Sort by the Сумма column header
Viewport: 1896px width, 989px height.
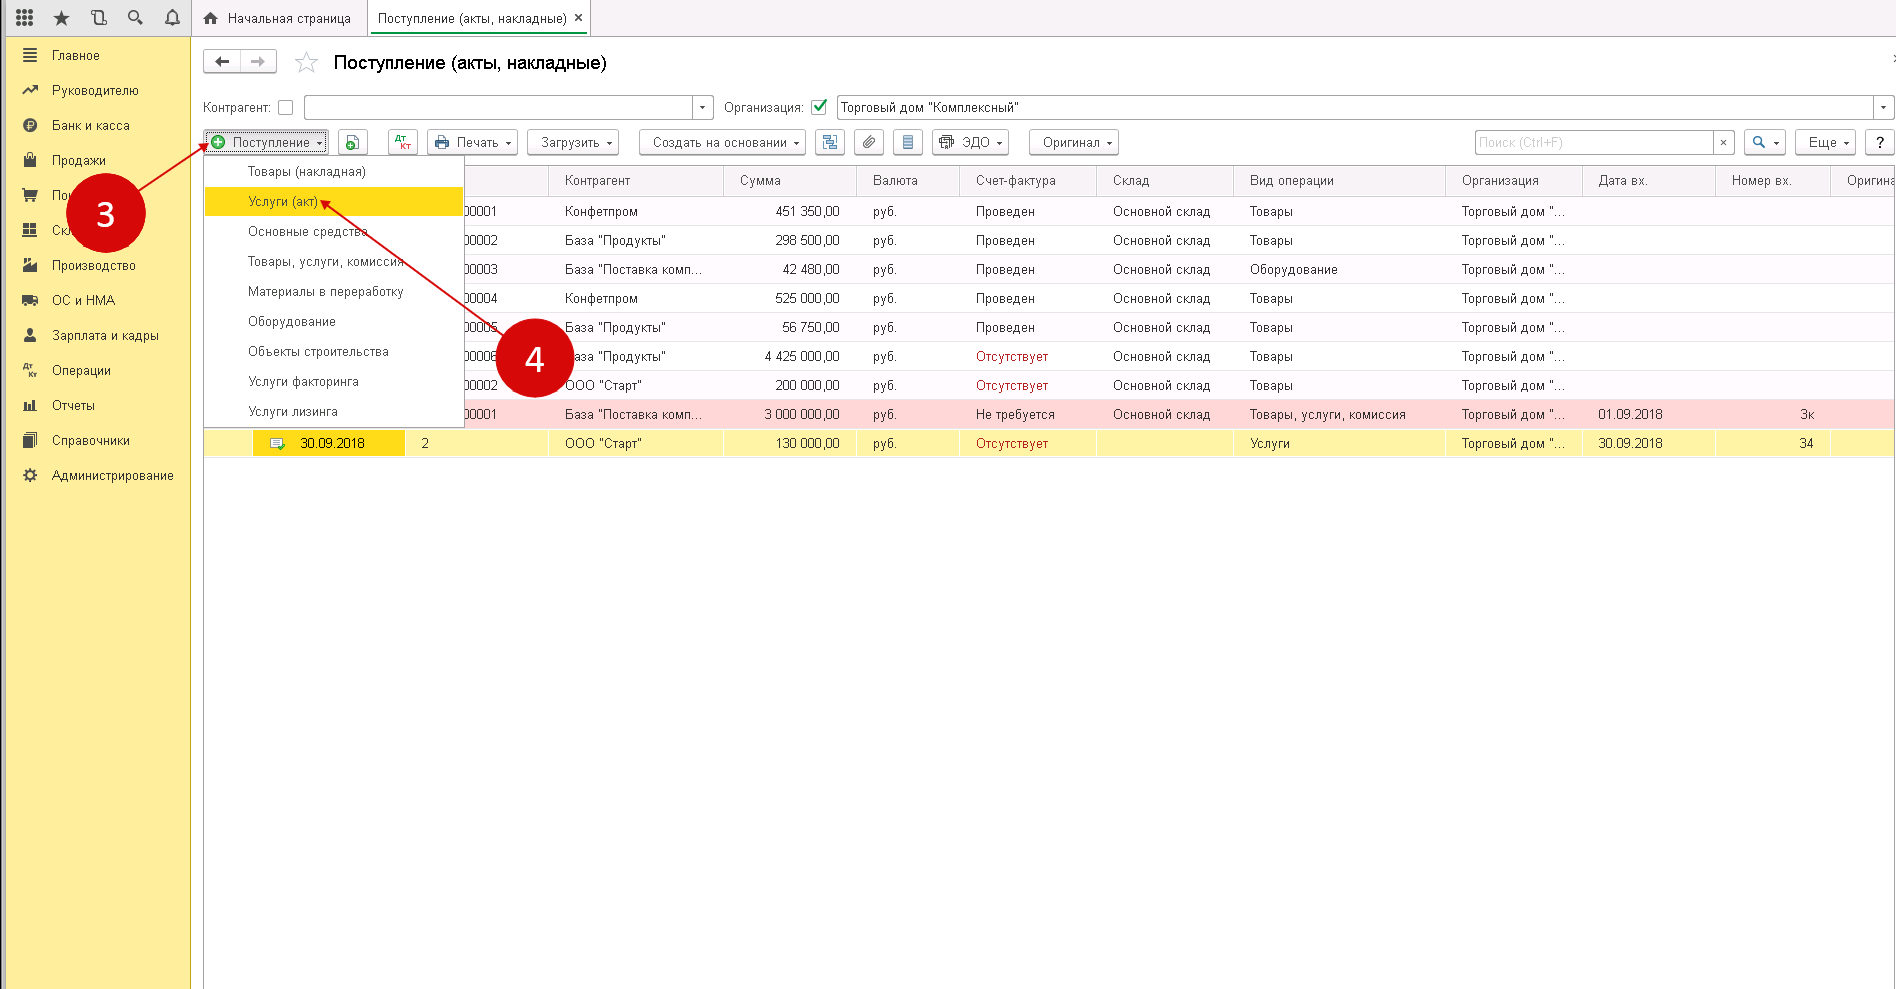(760, 181)
